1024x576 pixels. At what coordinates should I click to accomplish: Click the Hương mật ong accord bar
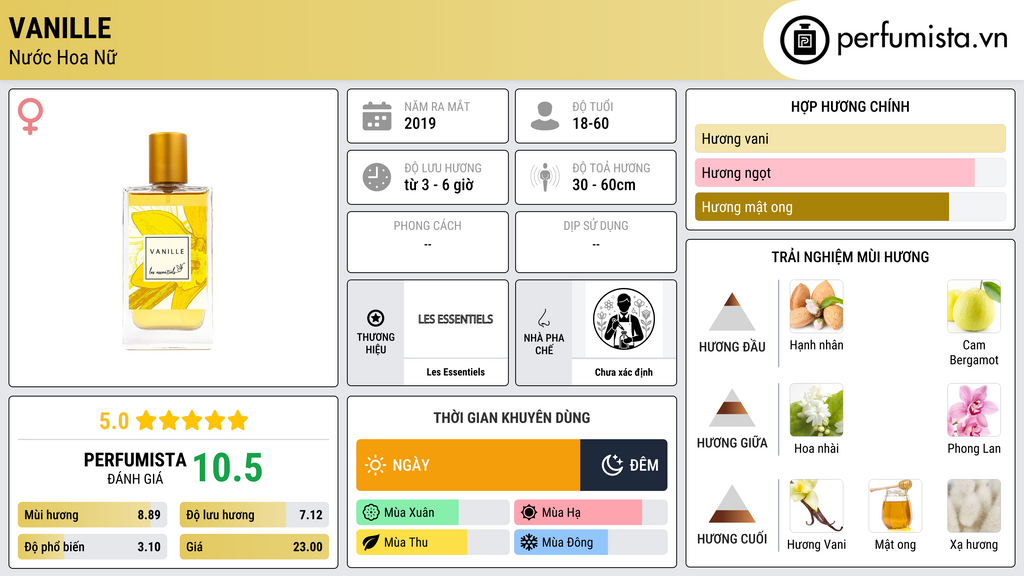coord(850,206)
